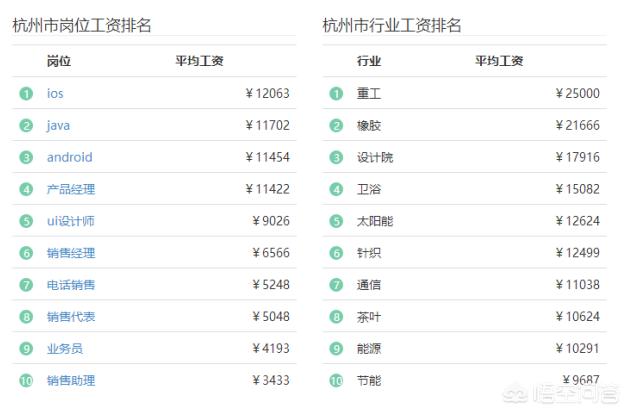Select the android job link
Screen dimensions: 631x415
tap(70, 157)
